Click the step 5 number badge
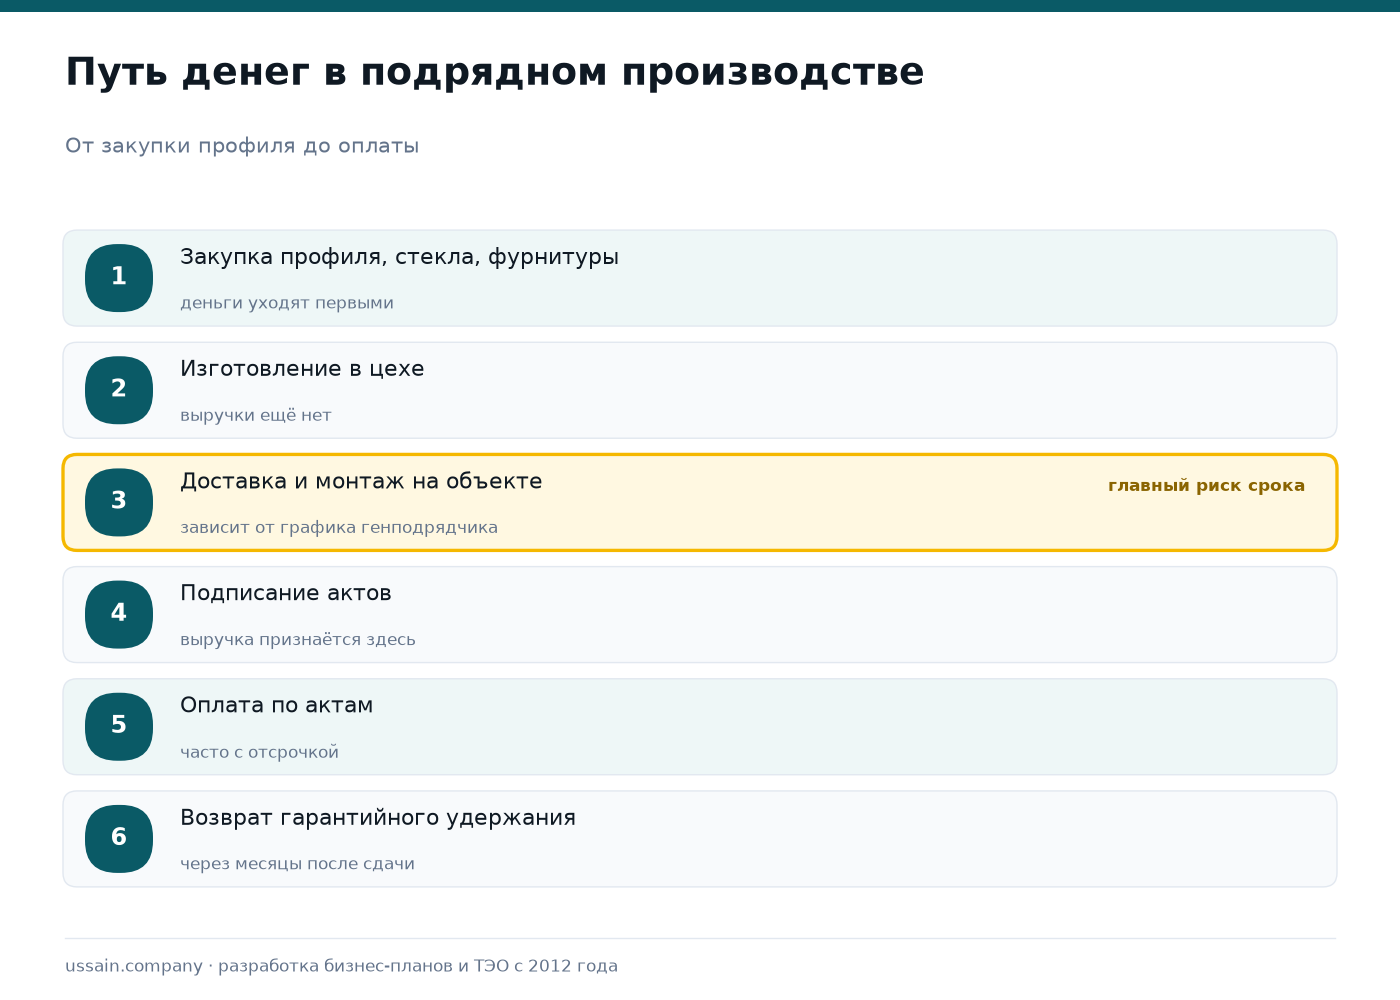Screen dimensions: 1400x1000 click(119, 726)
